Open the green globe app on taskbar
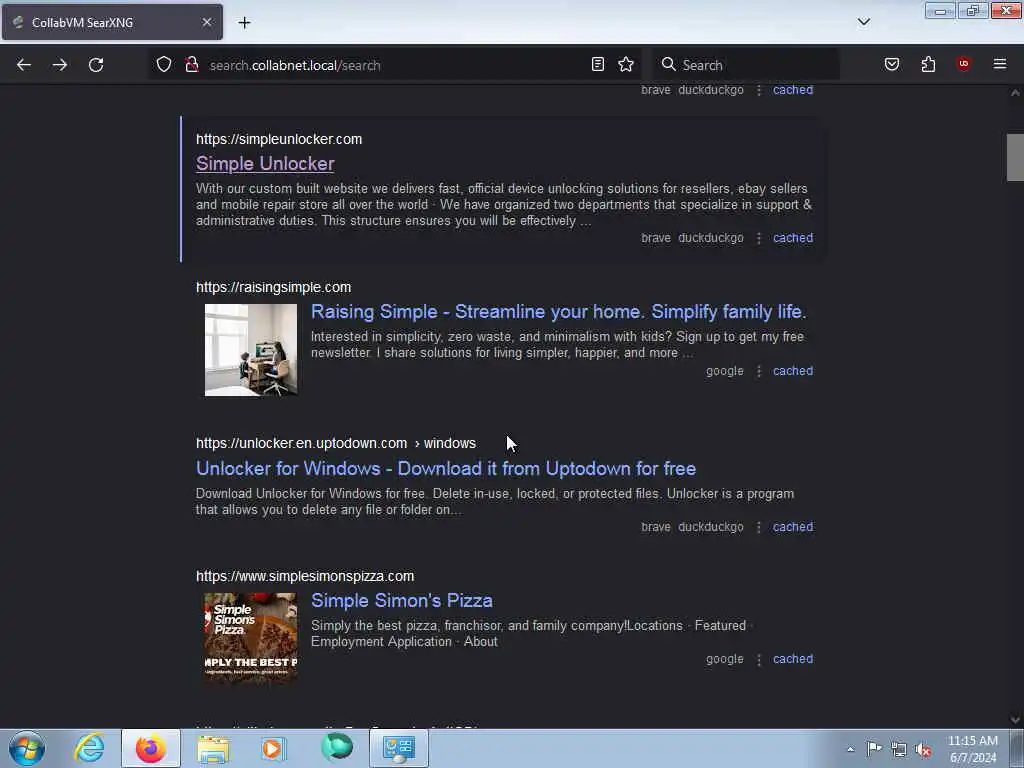This screenshot has width=1024, height=768. pos(337,748)
